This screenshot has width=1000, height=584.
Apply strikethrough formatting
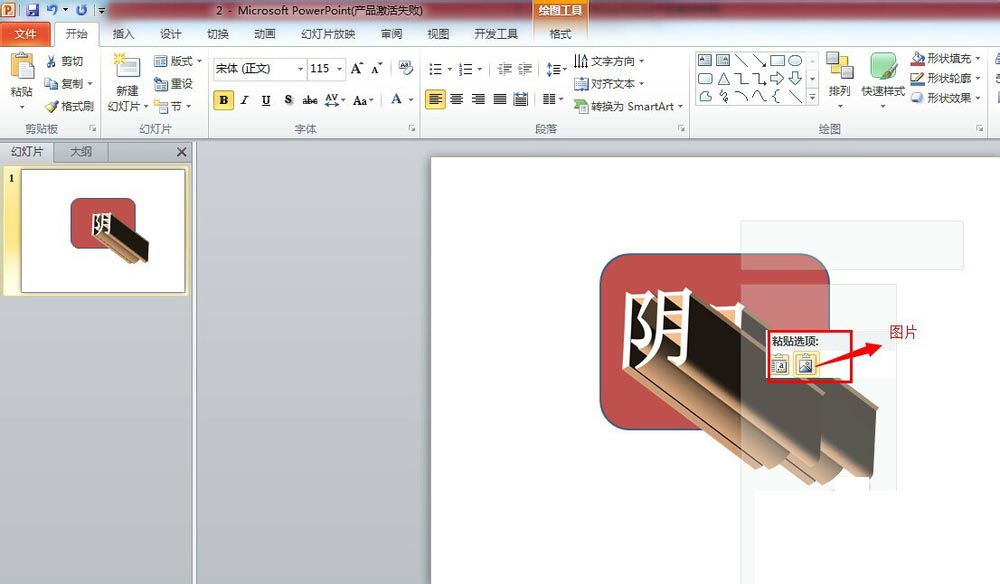[x=309, y=99]
